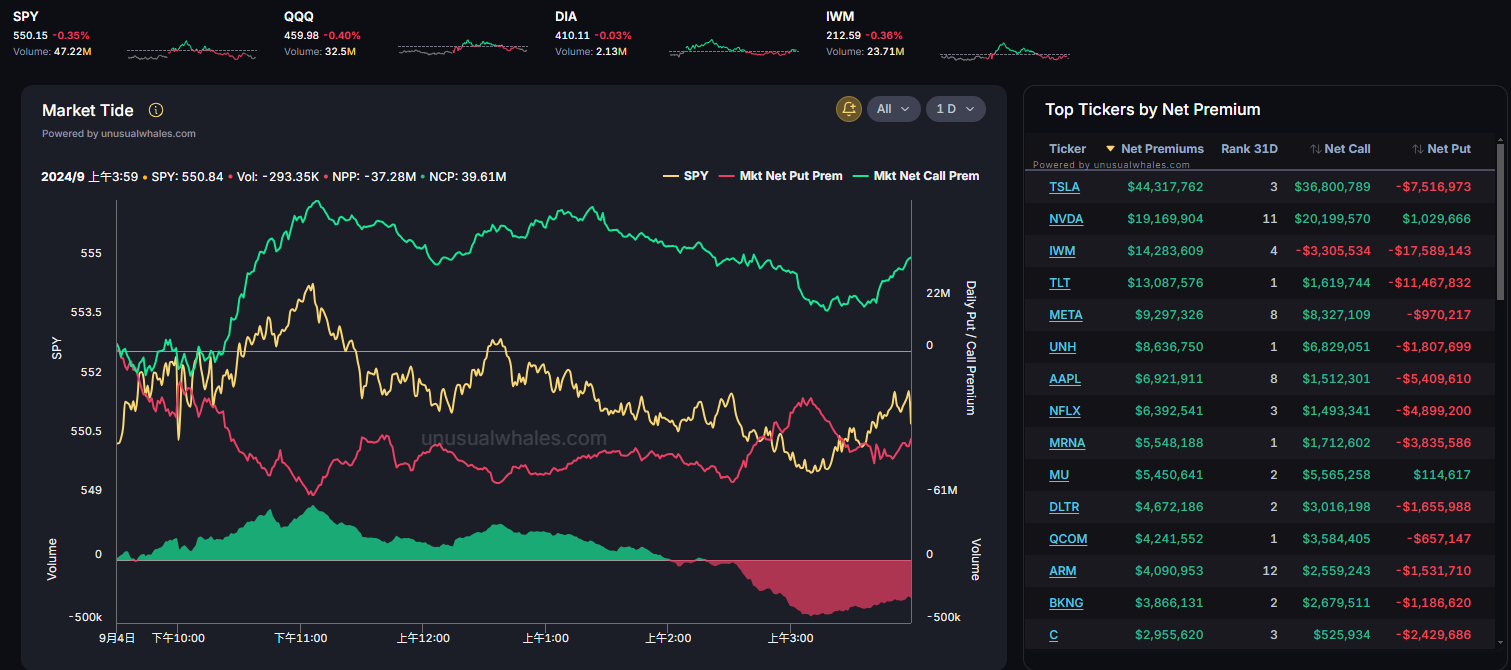Screen dimensions: 1511x670
Task: Toggle the SPY line in chart legend
Action: coord(686,176)
